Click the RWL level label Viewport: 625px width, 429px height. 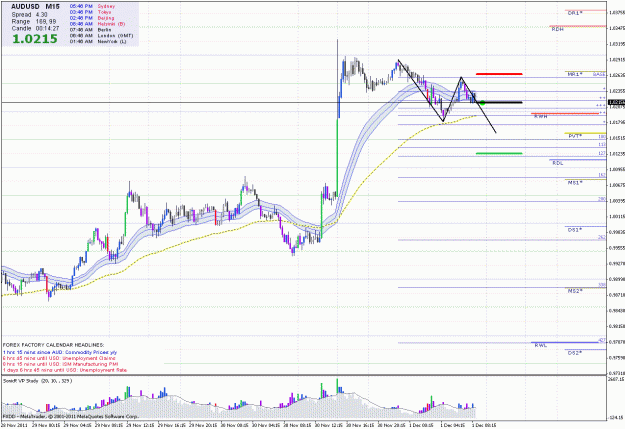click(x=540, y=345)
